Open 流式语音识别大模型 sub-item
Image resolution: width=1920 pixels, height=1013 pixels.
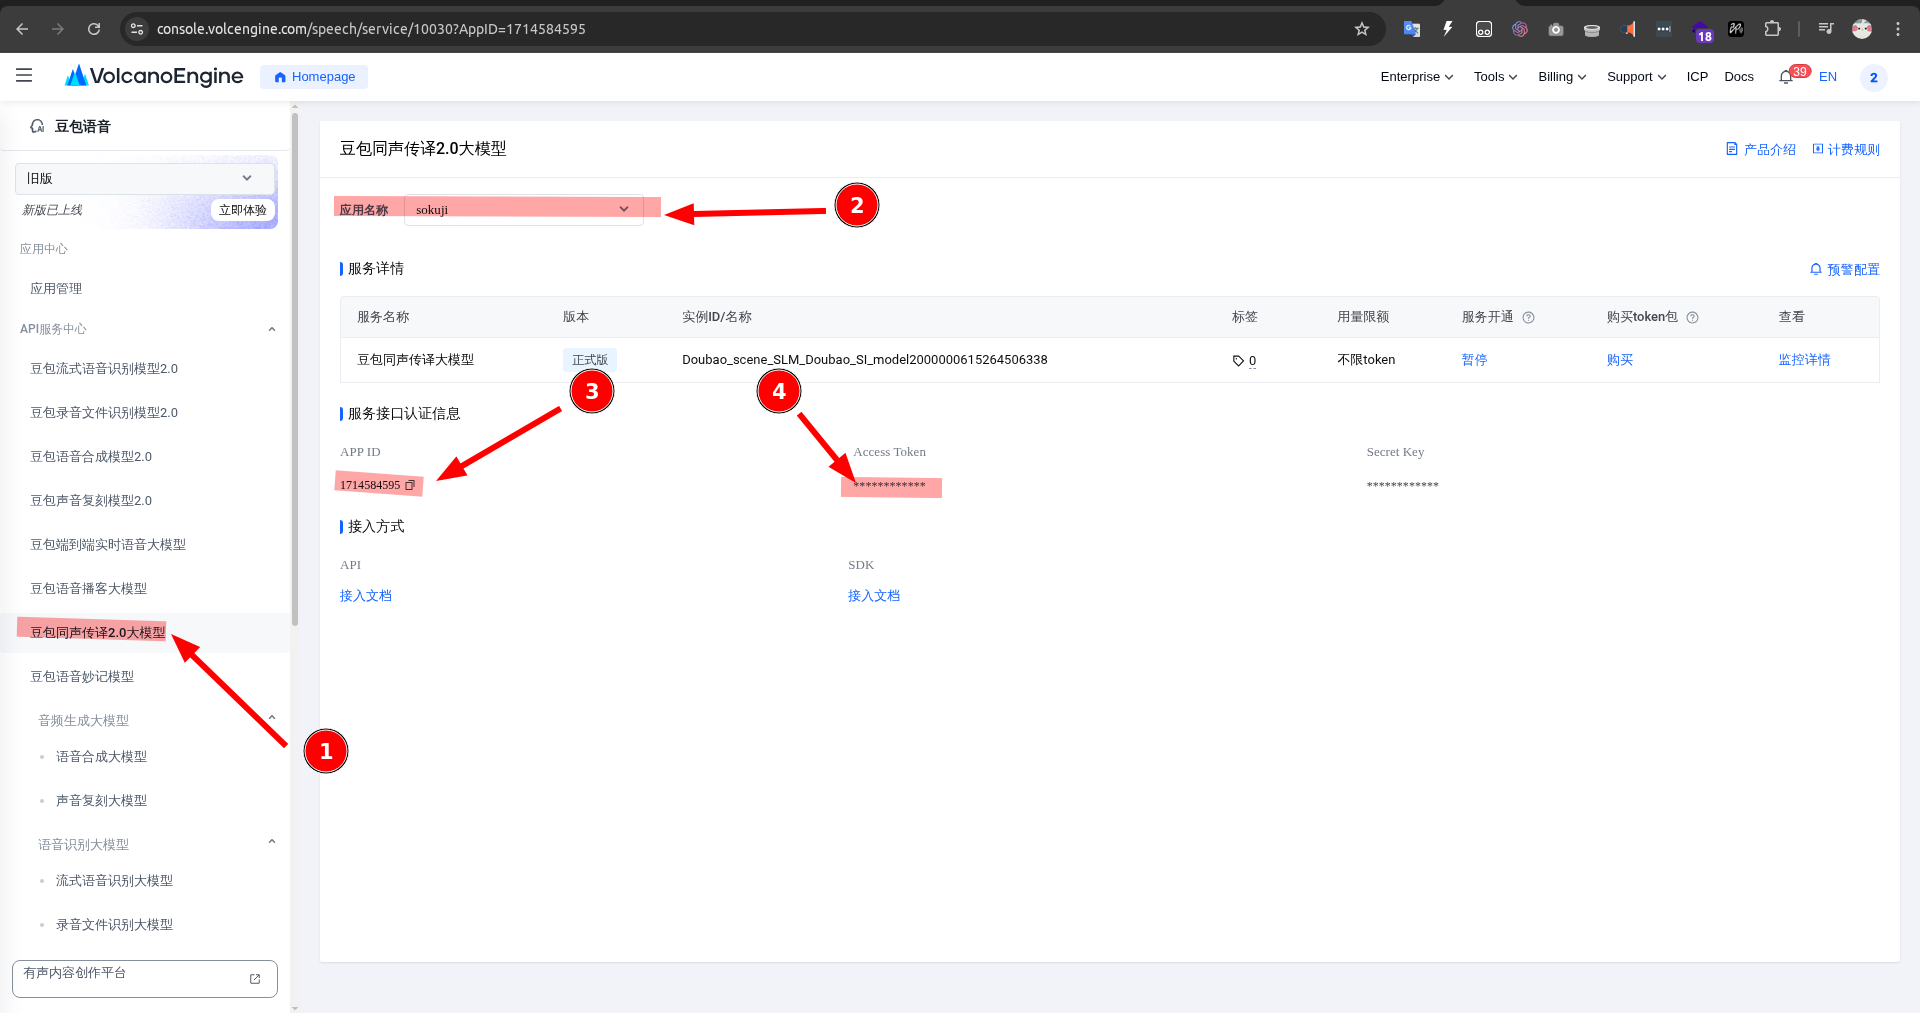(x=114, y=881)
